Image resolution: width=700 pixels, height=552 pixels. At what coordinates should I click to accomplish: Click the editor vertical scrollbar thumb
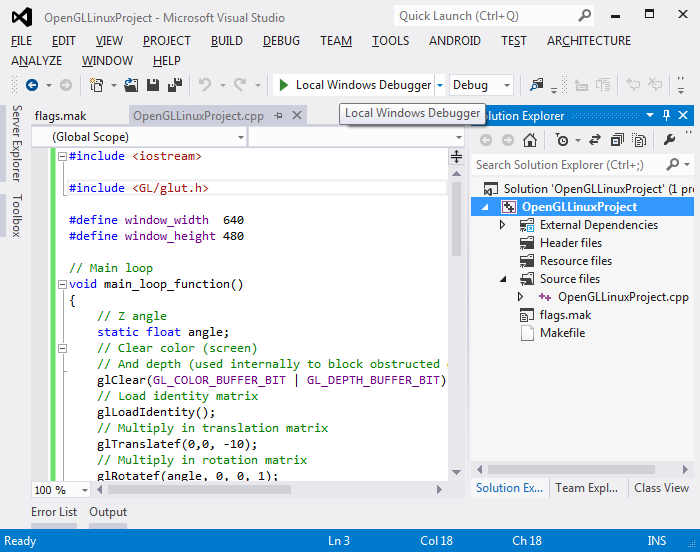pos(456,218)
